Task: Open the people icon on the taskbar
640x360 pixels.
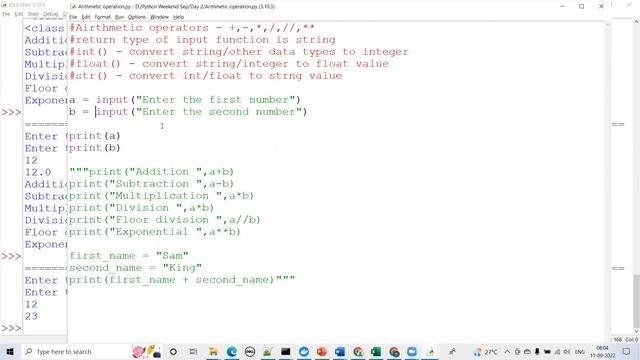Action: pyautogui.click(x=452, y=351)
